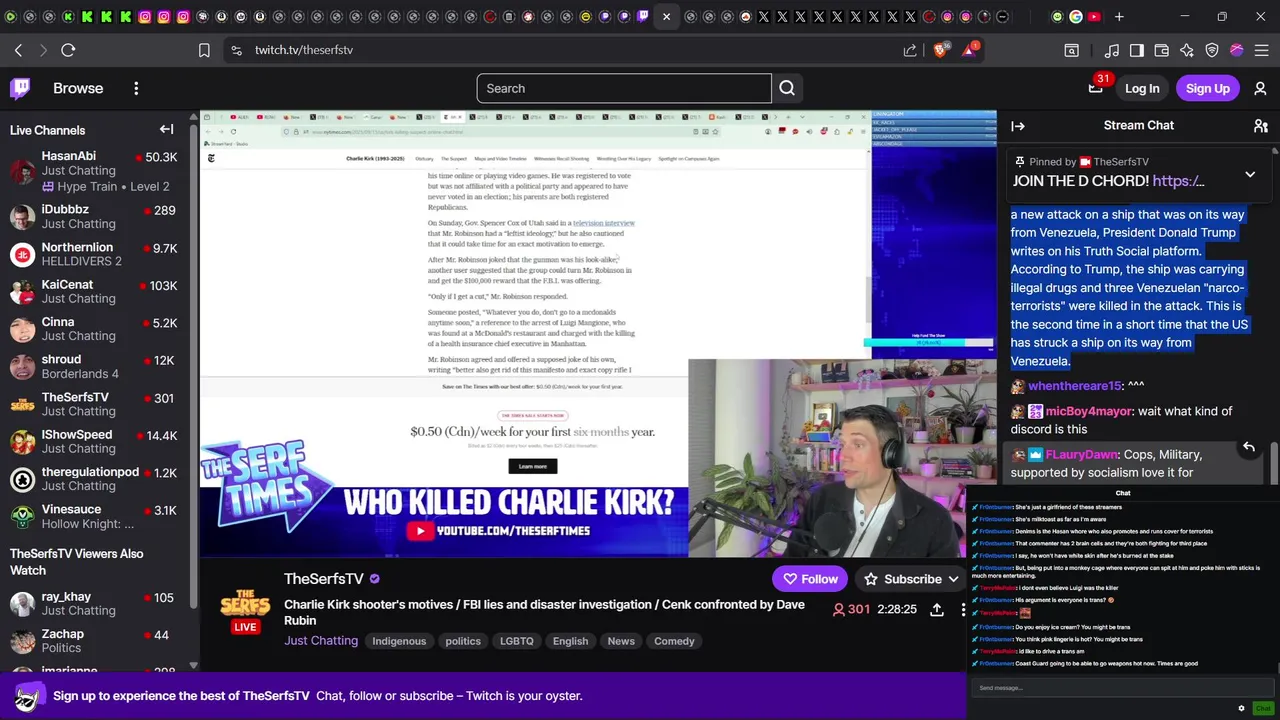Screen dimensions: 1280x720
Task: Click micBoy4mayor username in chat
Action: (x=1089, y=411)
